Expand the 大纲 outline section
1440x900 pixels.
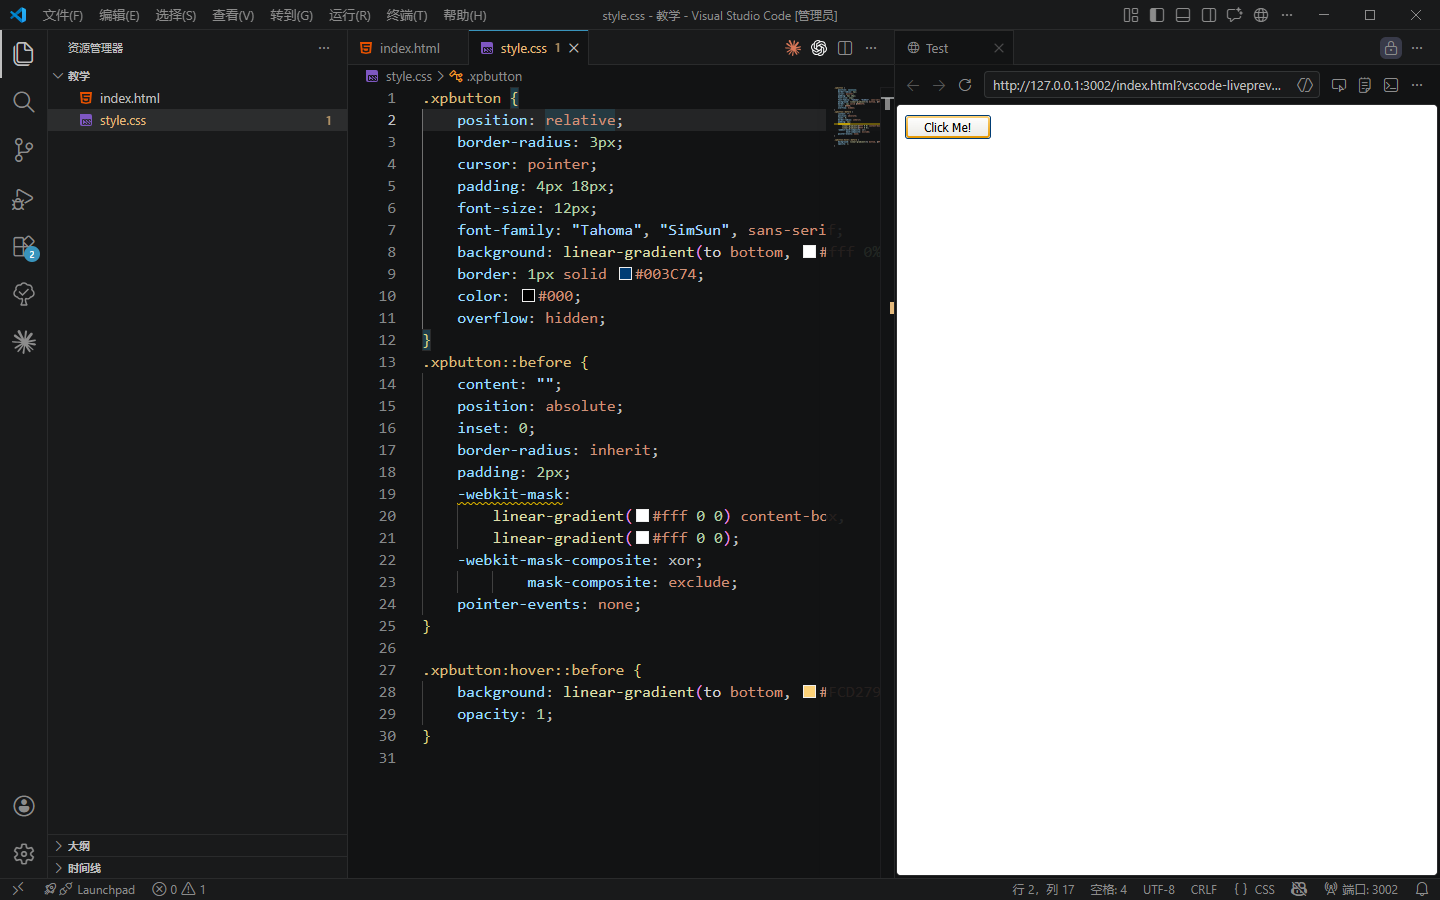coord(198,846)
